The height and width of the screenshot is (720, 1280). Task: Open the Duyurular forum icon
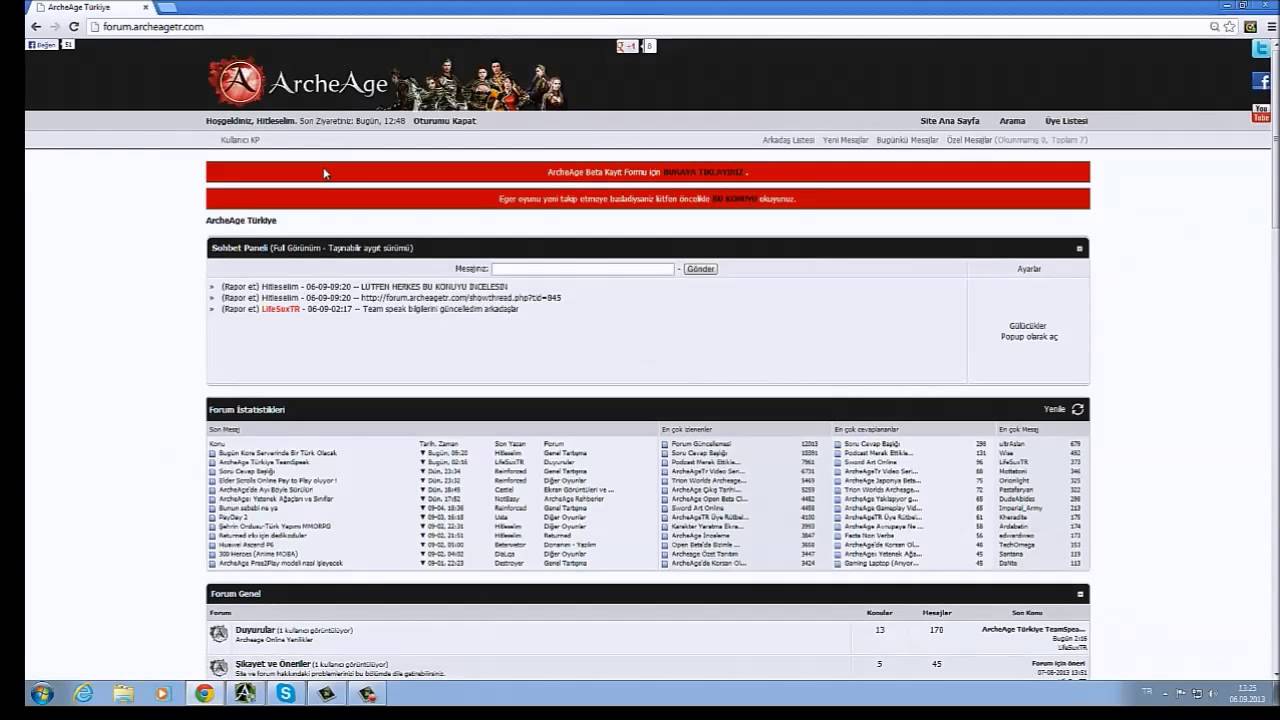pyautogui.click(x=218, y=633)
